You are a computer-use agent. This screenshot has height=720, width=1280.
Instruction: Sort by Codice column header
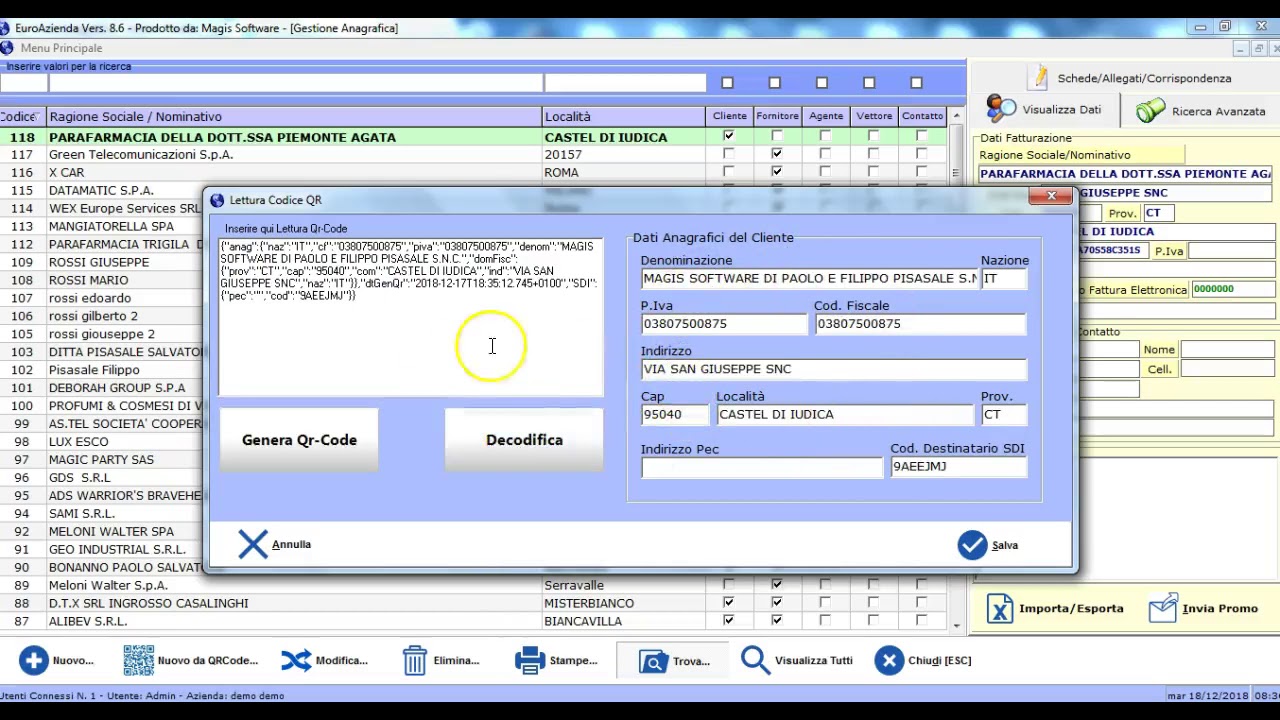tap(21, 116)
